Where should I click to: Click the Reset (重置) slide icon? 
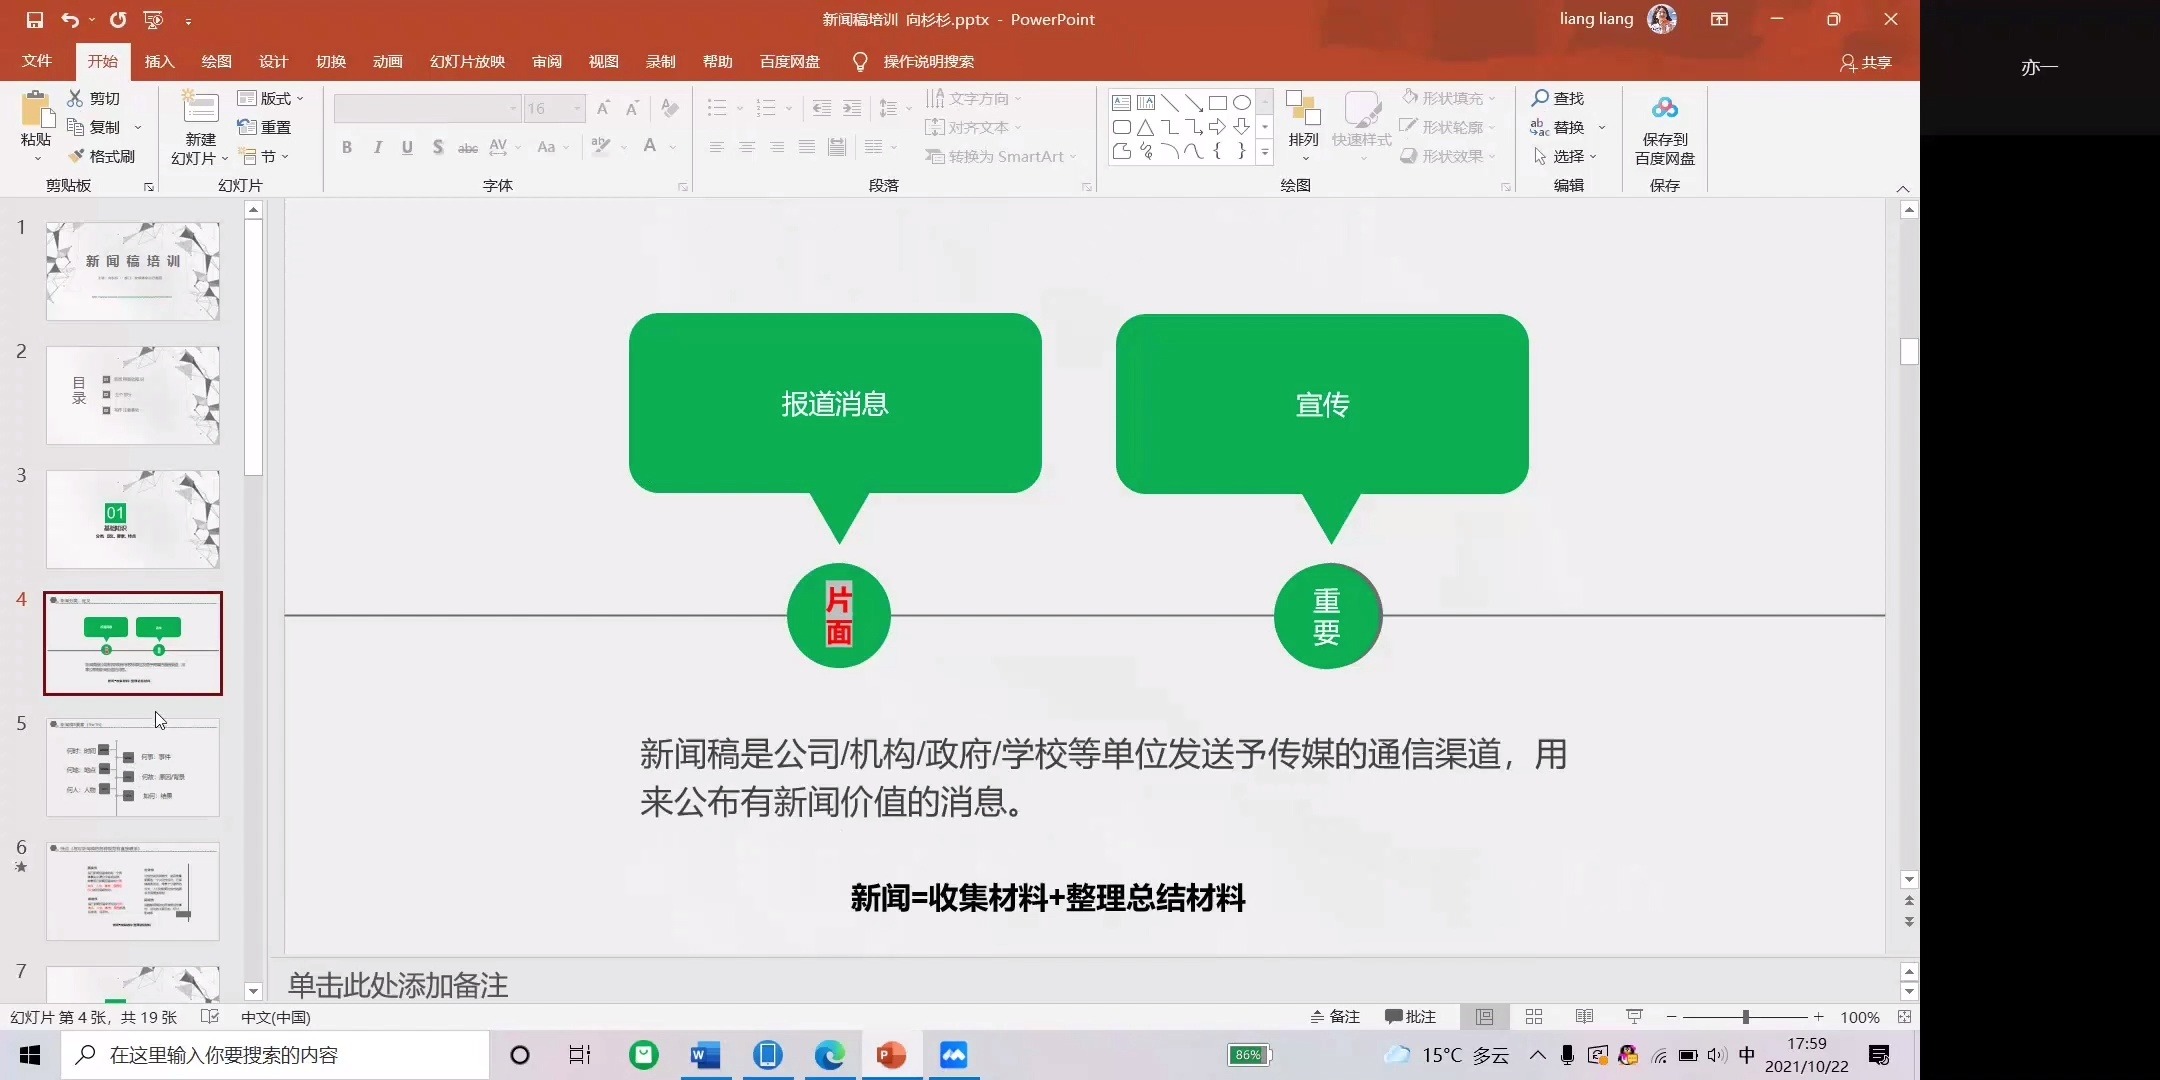pos(247,127)
